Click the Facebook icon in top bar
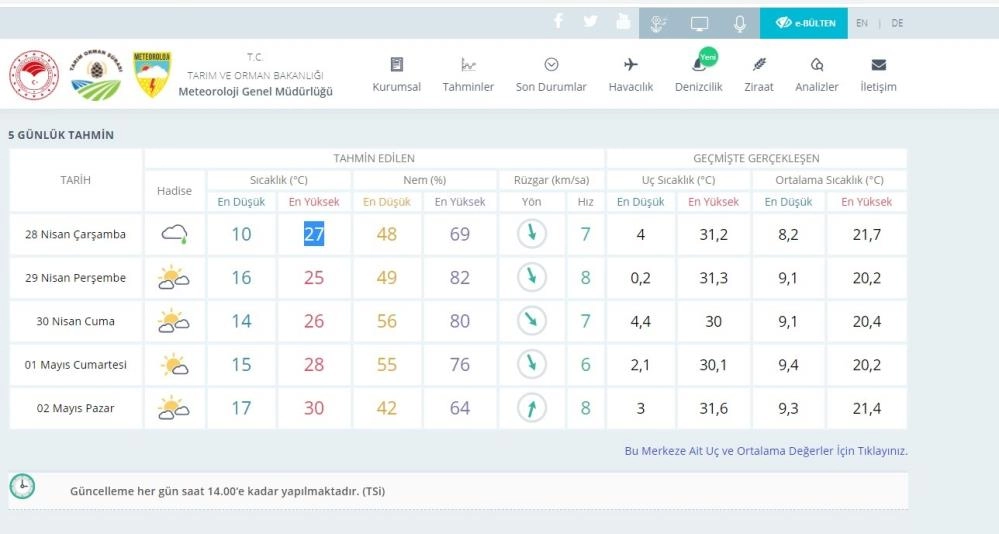999x534 pixels. (558, 22)
